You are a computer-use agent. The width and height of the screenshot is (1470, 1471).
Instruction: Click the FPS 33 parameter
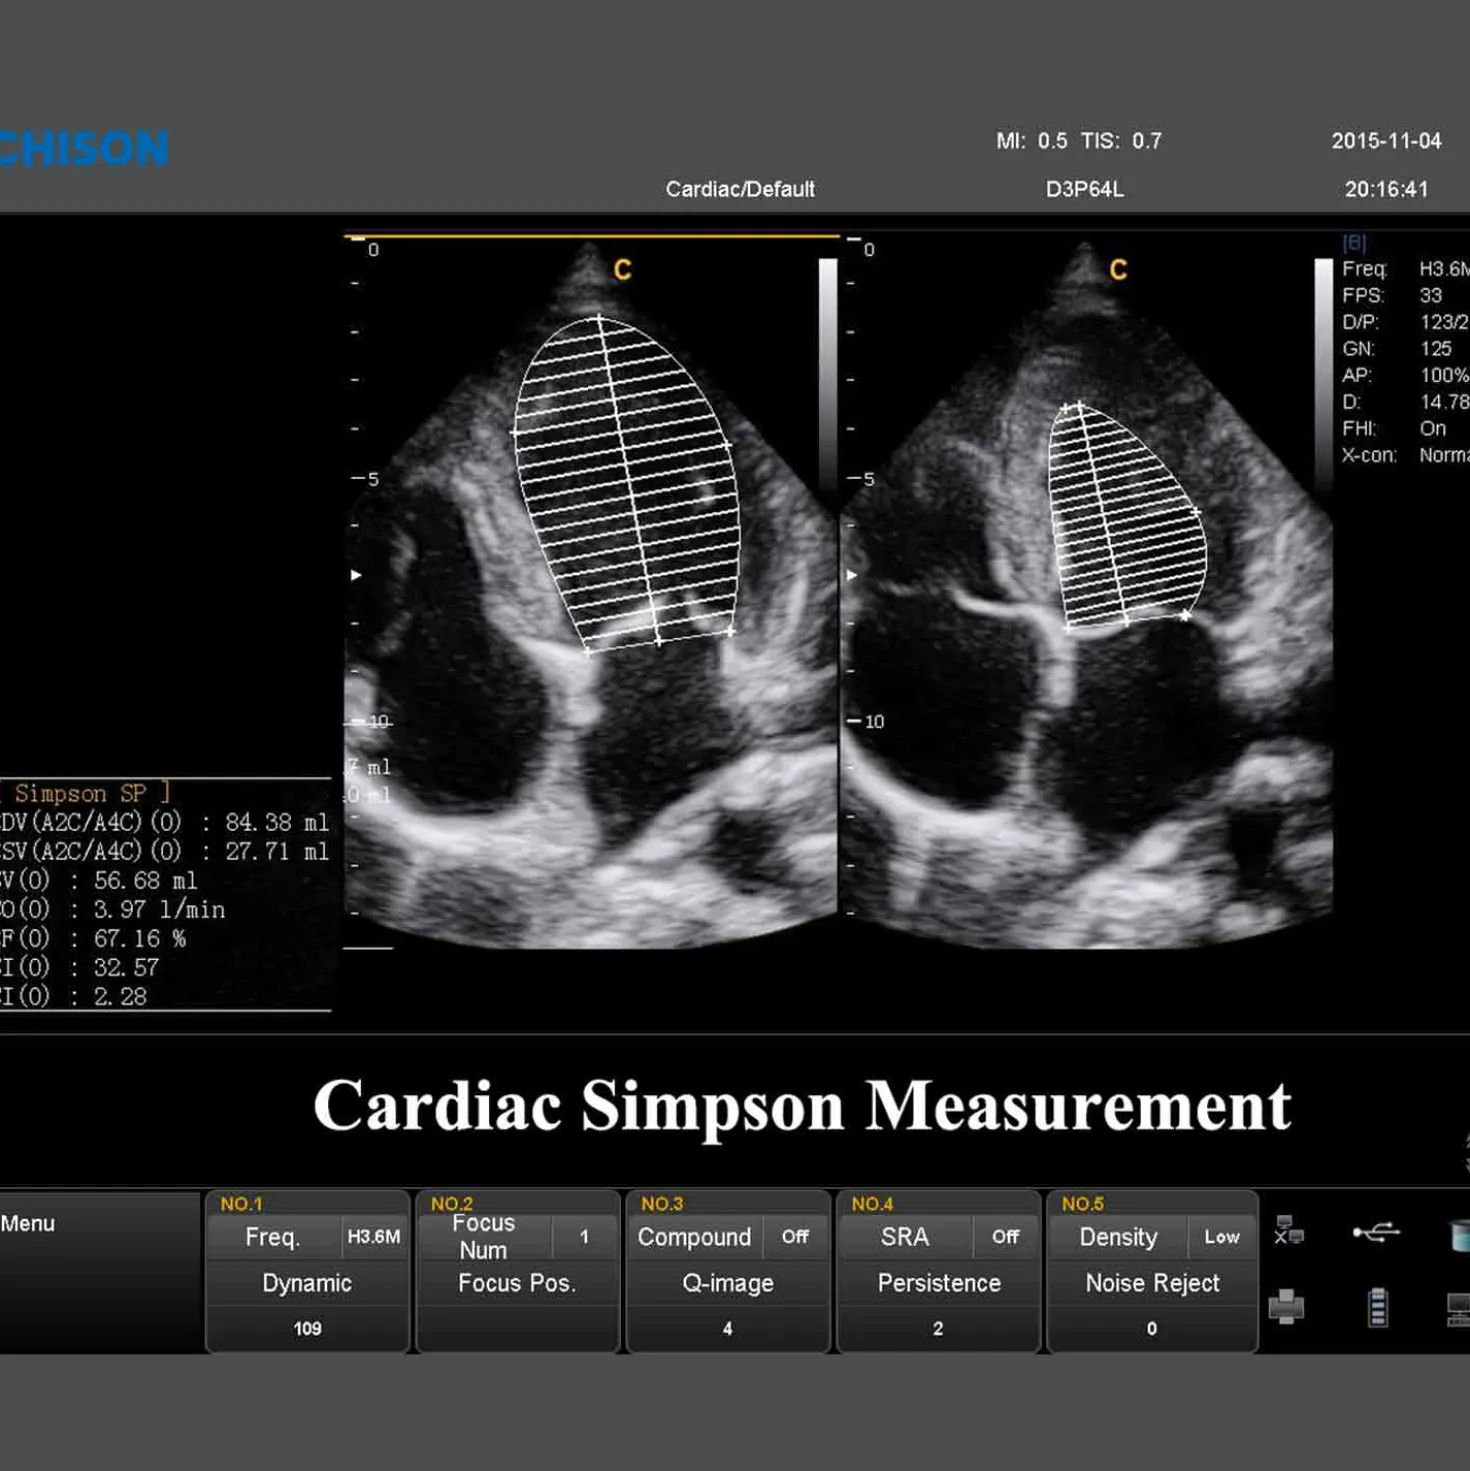(1392, 295)
